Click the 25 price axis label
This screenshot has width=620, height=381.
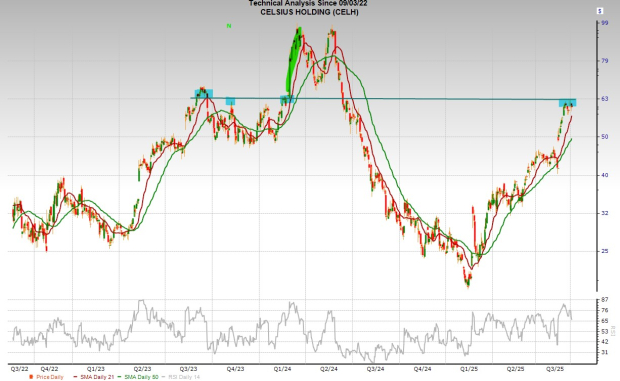(x=605, y=251)
